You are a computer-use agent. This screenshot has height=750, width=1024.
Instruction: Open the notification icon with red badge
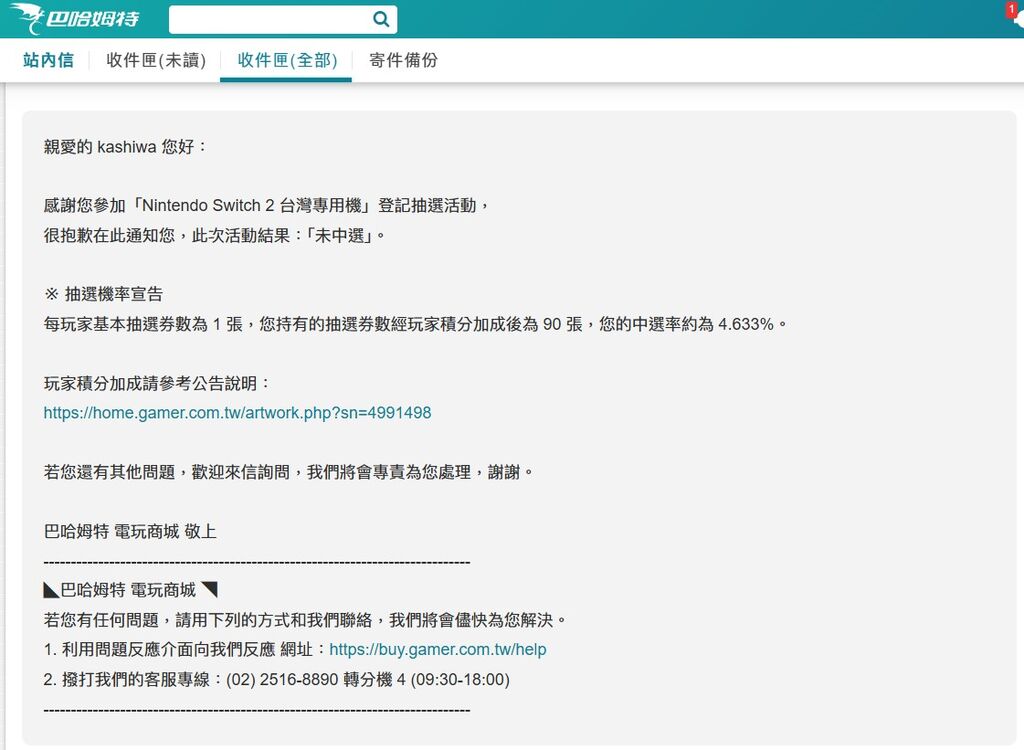pyautogui.click(x=1016, y=14)
